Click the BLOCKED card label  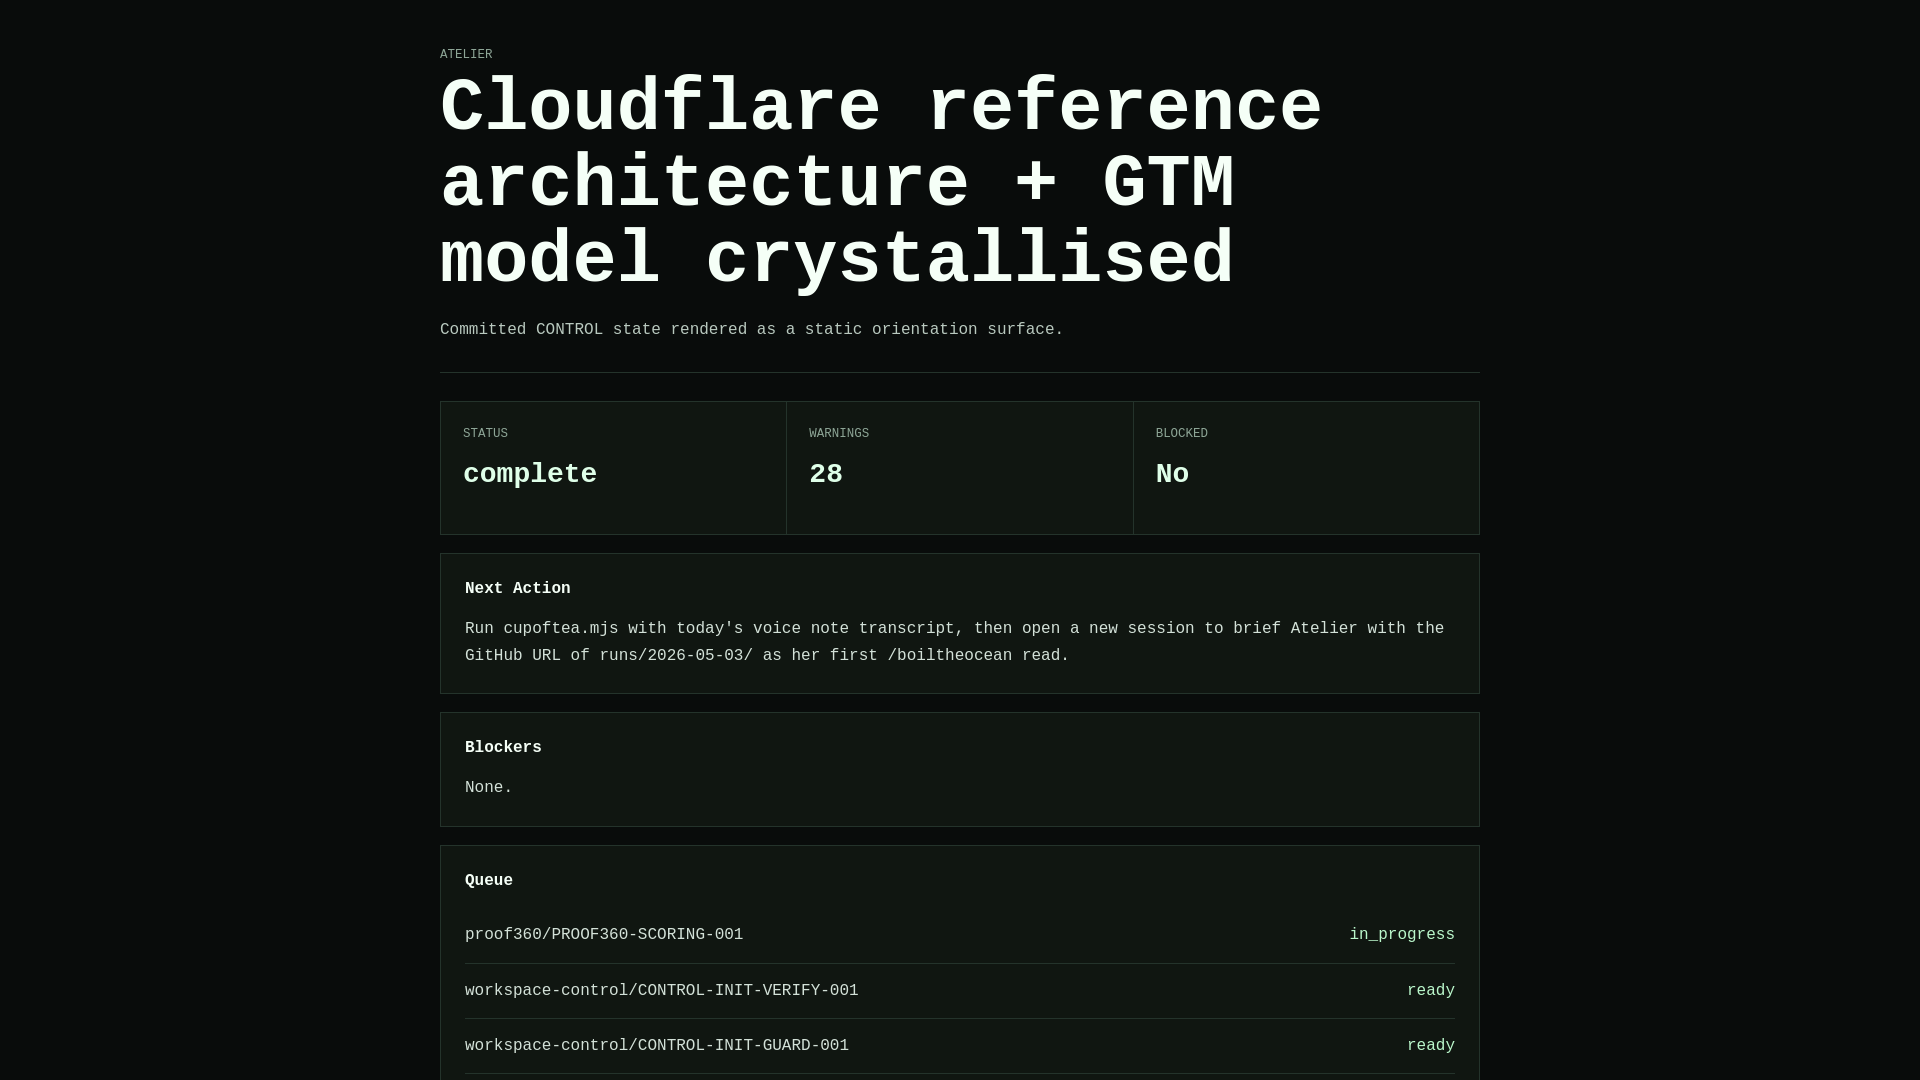click(1182, 433)
